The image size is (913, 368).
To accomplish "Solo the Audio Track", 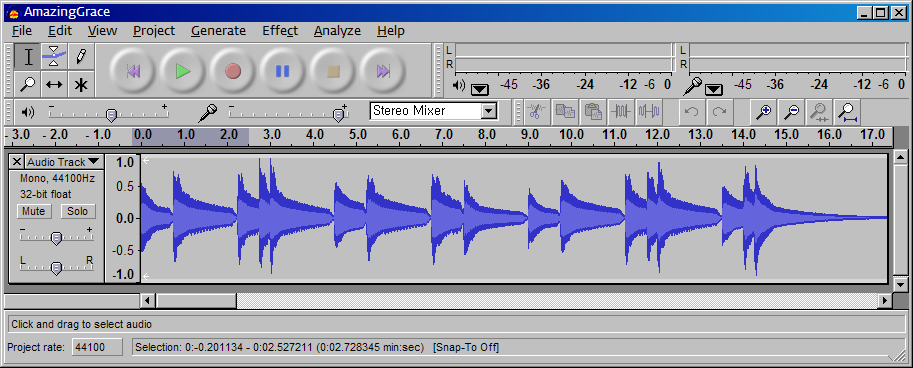I will 77,211.
